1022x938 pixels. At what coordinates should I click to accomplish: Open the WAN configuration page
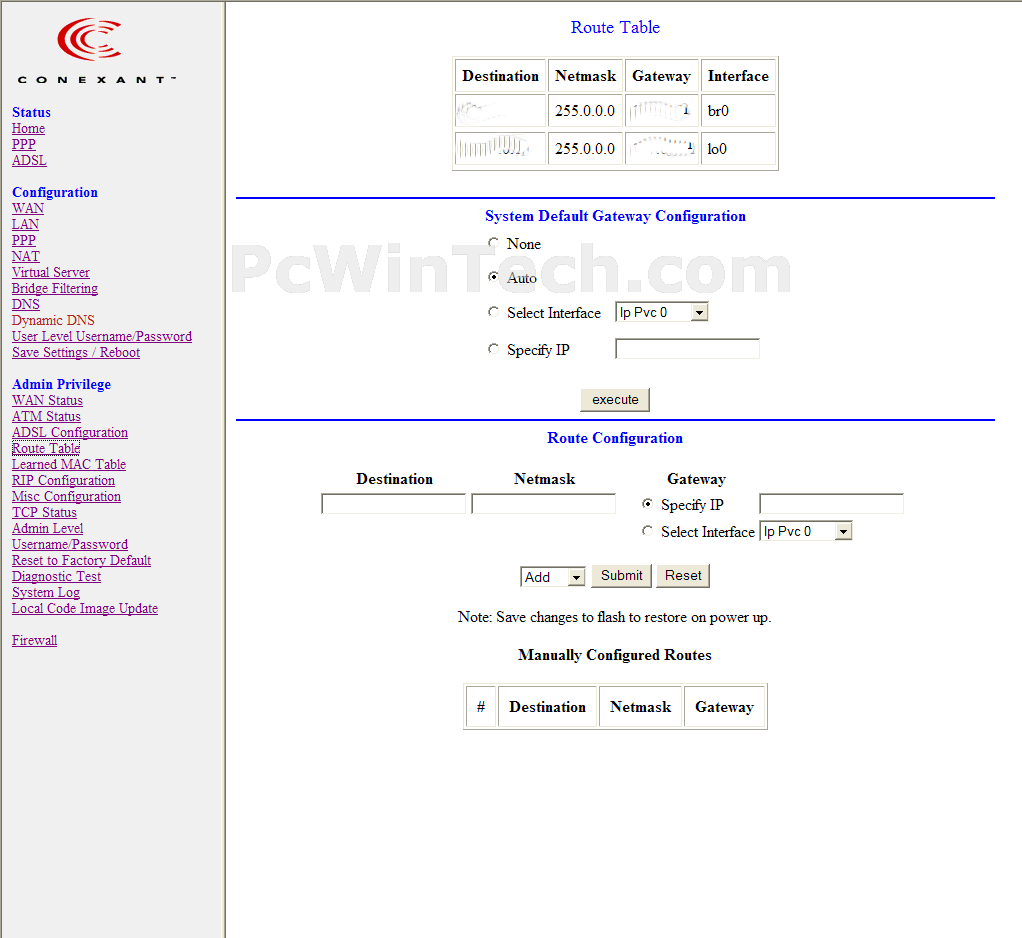(x=27, y=209)
